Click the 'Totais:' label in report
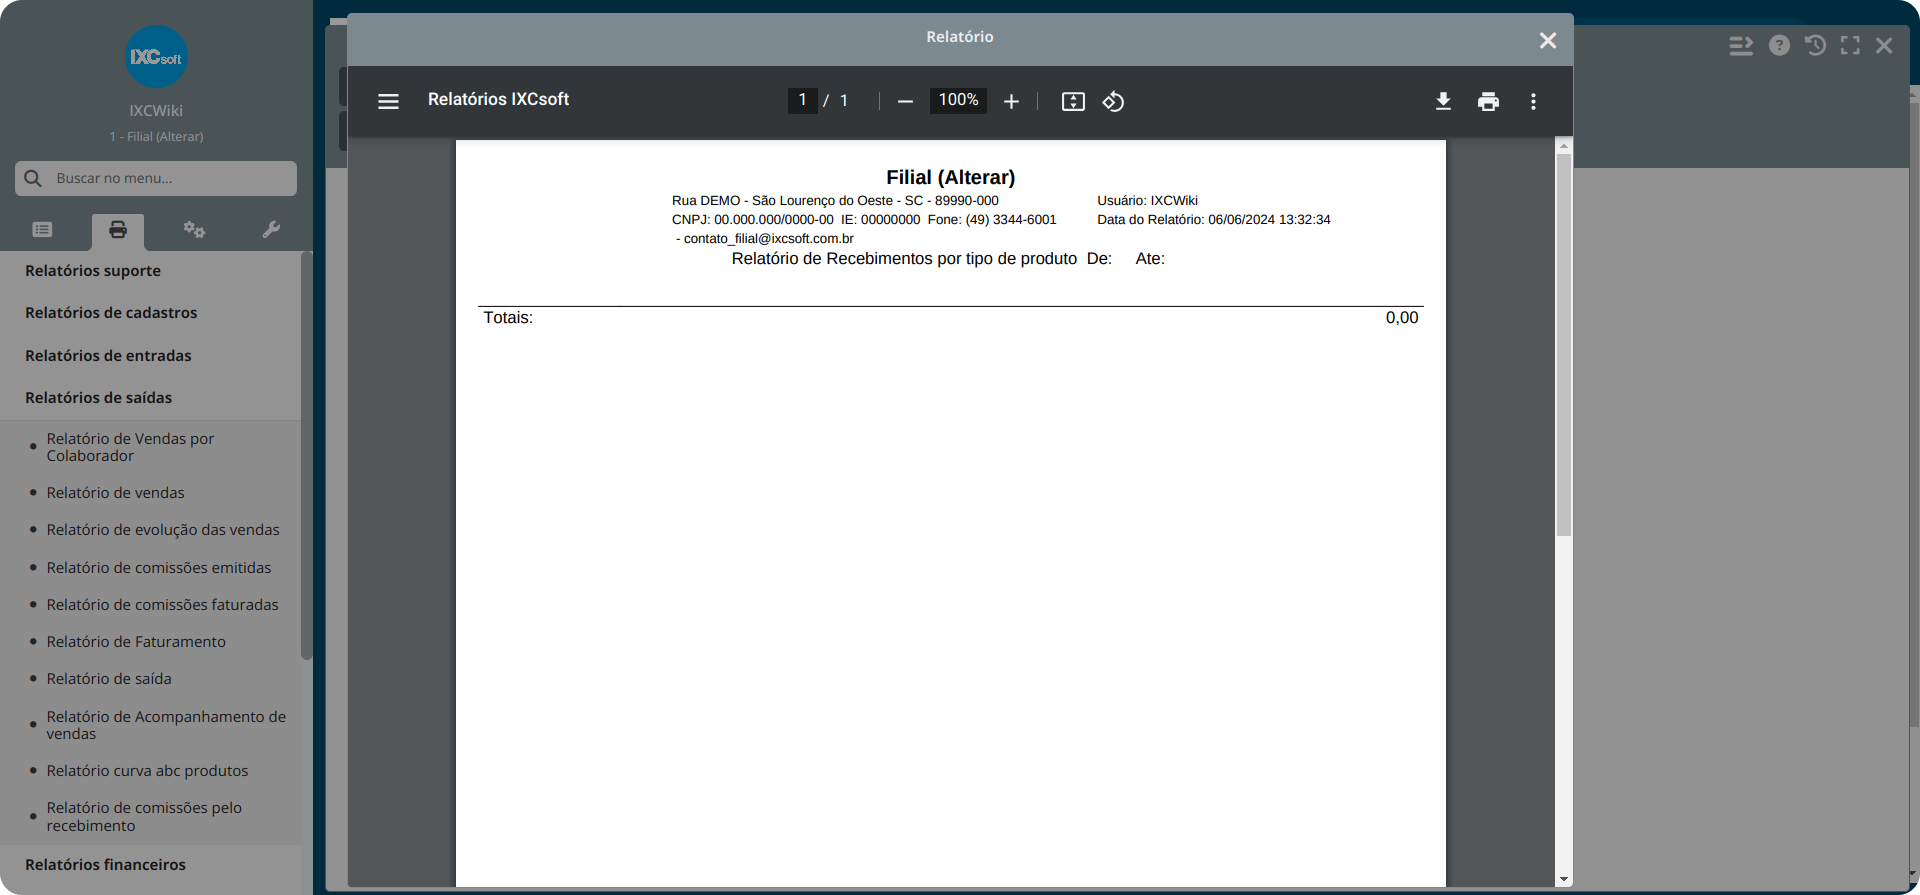The image size is (1920, 895). [x=508, y=318]
